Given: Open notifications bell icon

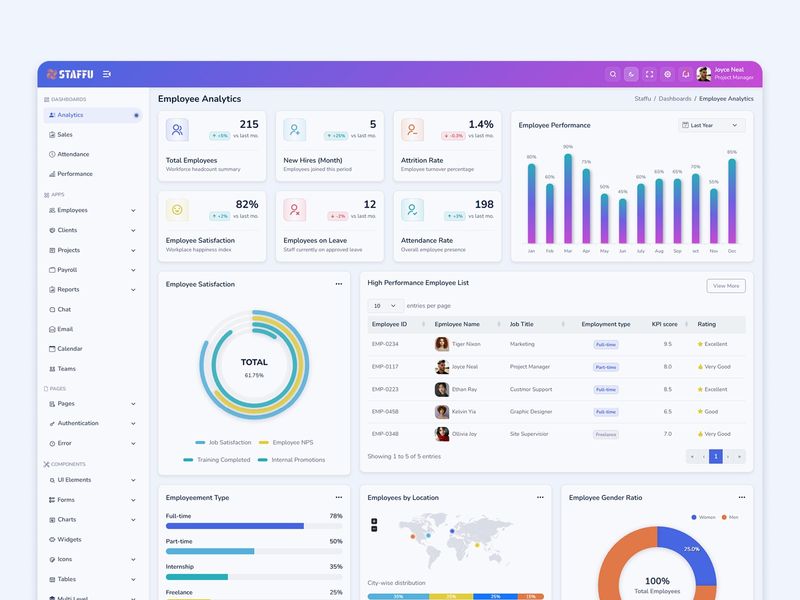Looking at the screenshot, I should pyautogui.click(x=686, y=74).
